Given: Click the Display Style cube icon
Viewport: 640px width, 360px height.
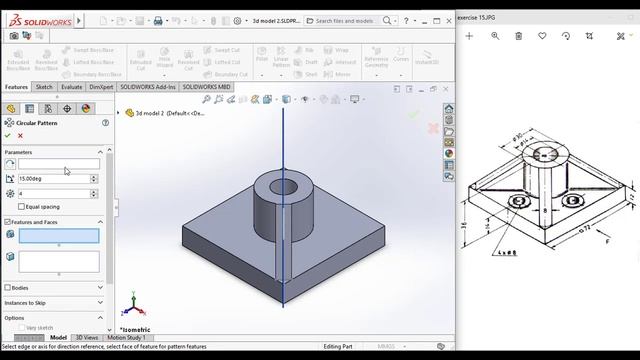Looking at the screenshot, I should 287,99.
